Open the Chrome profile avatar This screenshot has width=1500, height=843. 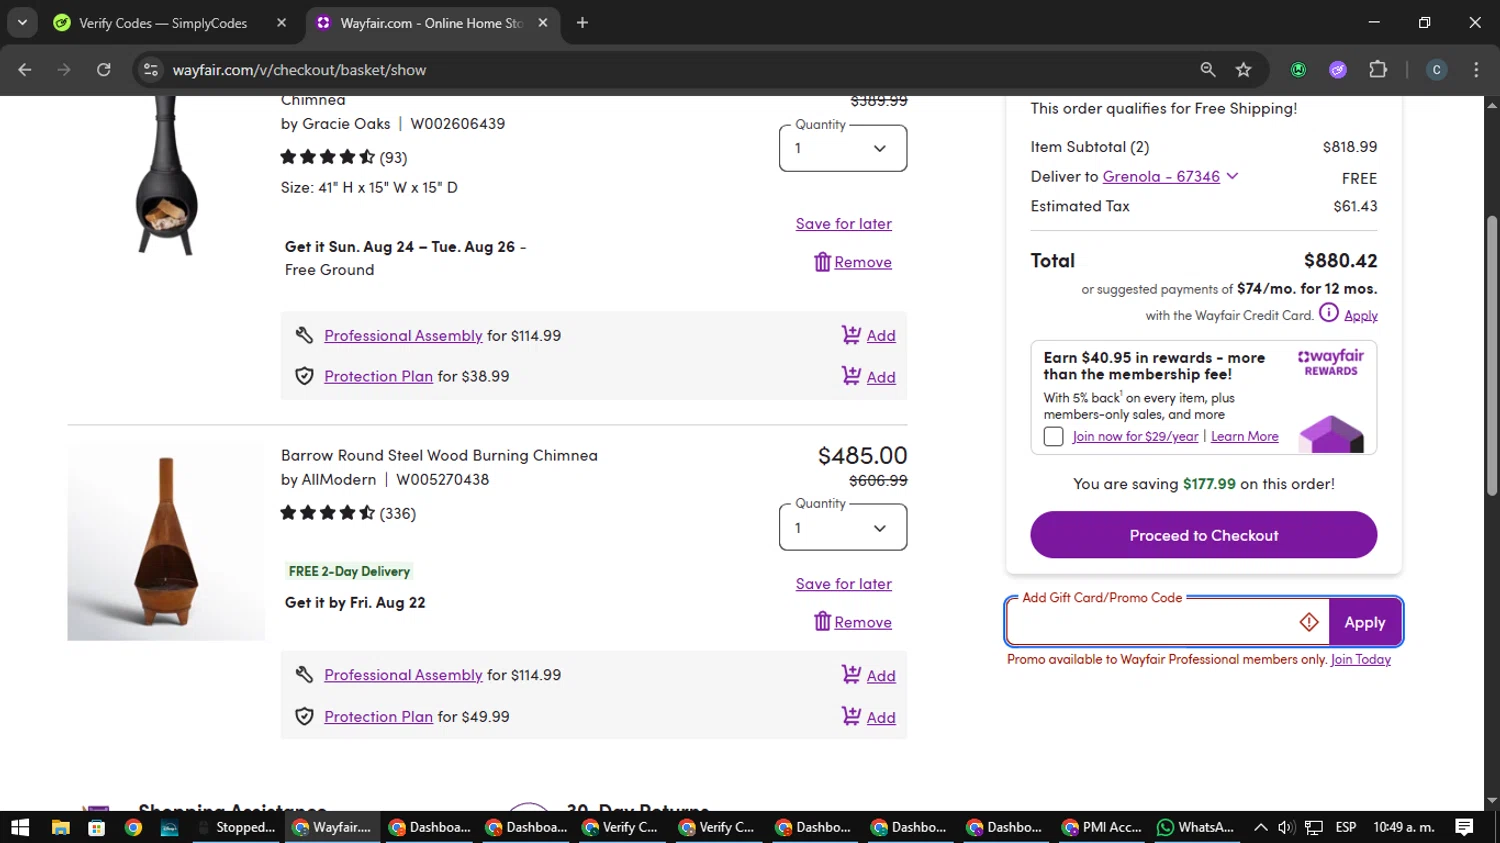click(x=1436, y=70)
